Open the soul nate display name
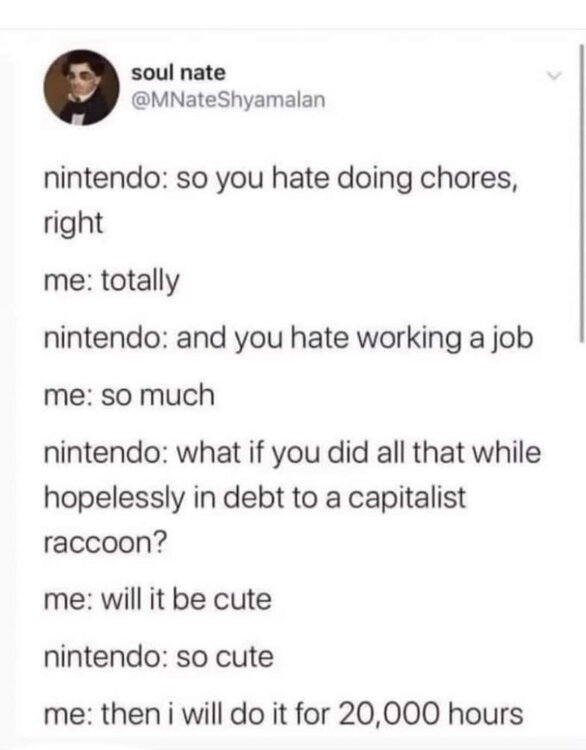 click(x=178, y=73)
